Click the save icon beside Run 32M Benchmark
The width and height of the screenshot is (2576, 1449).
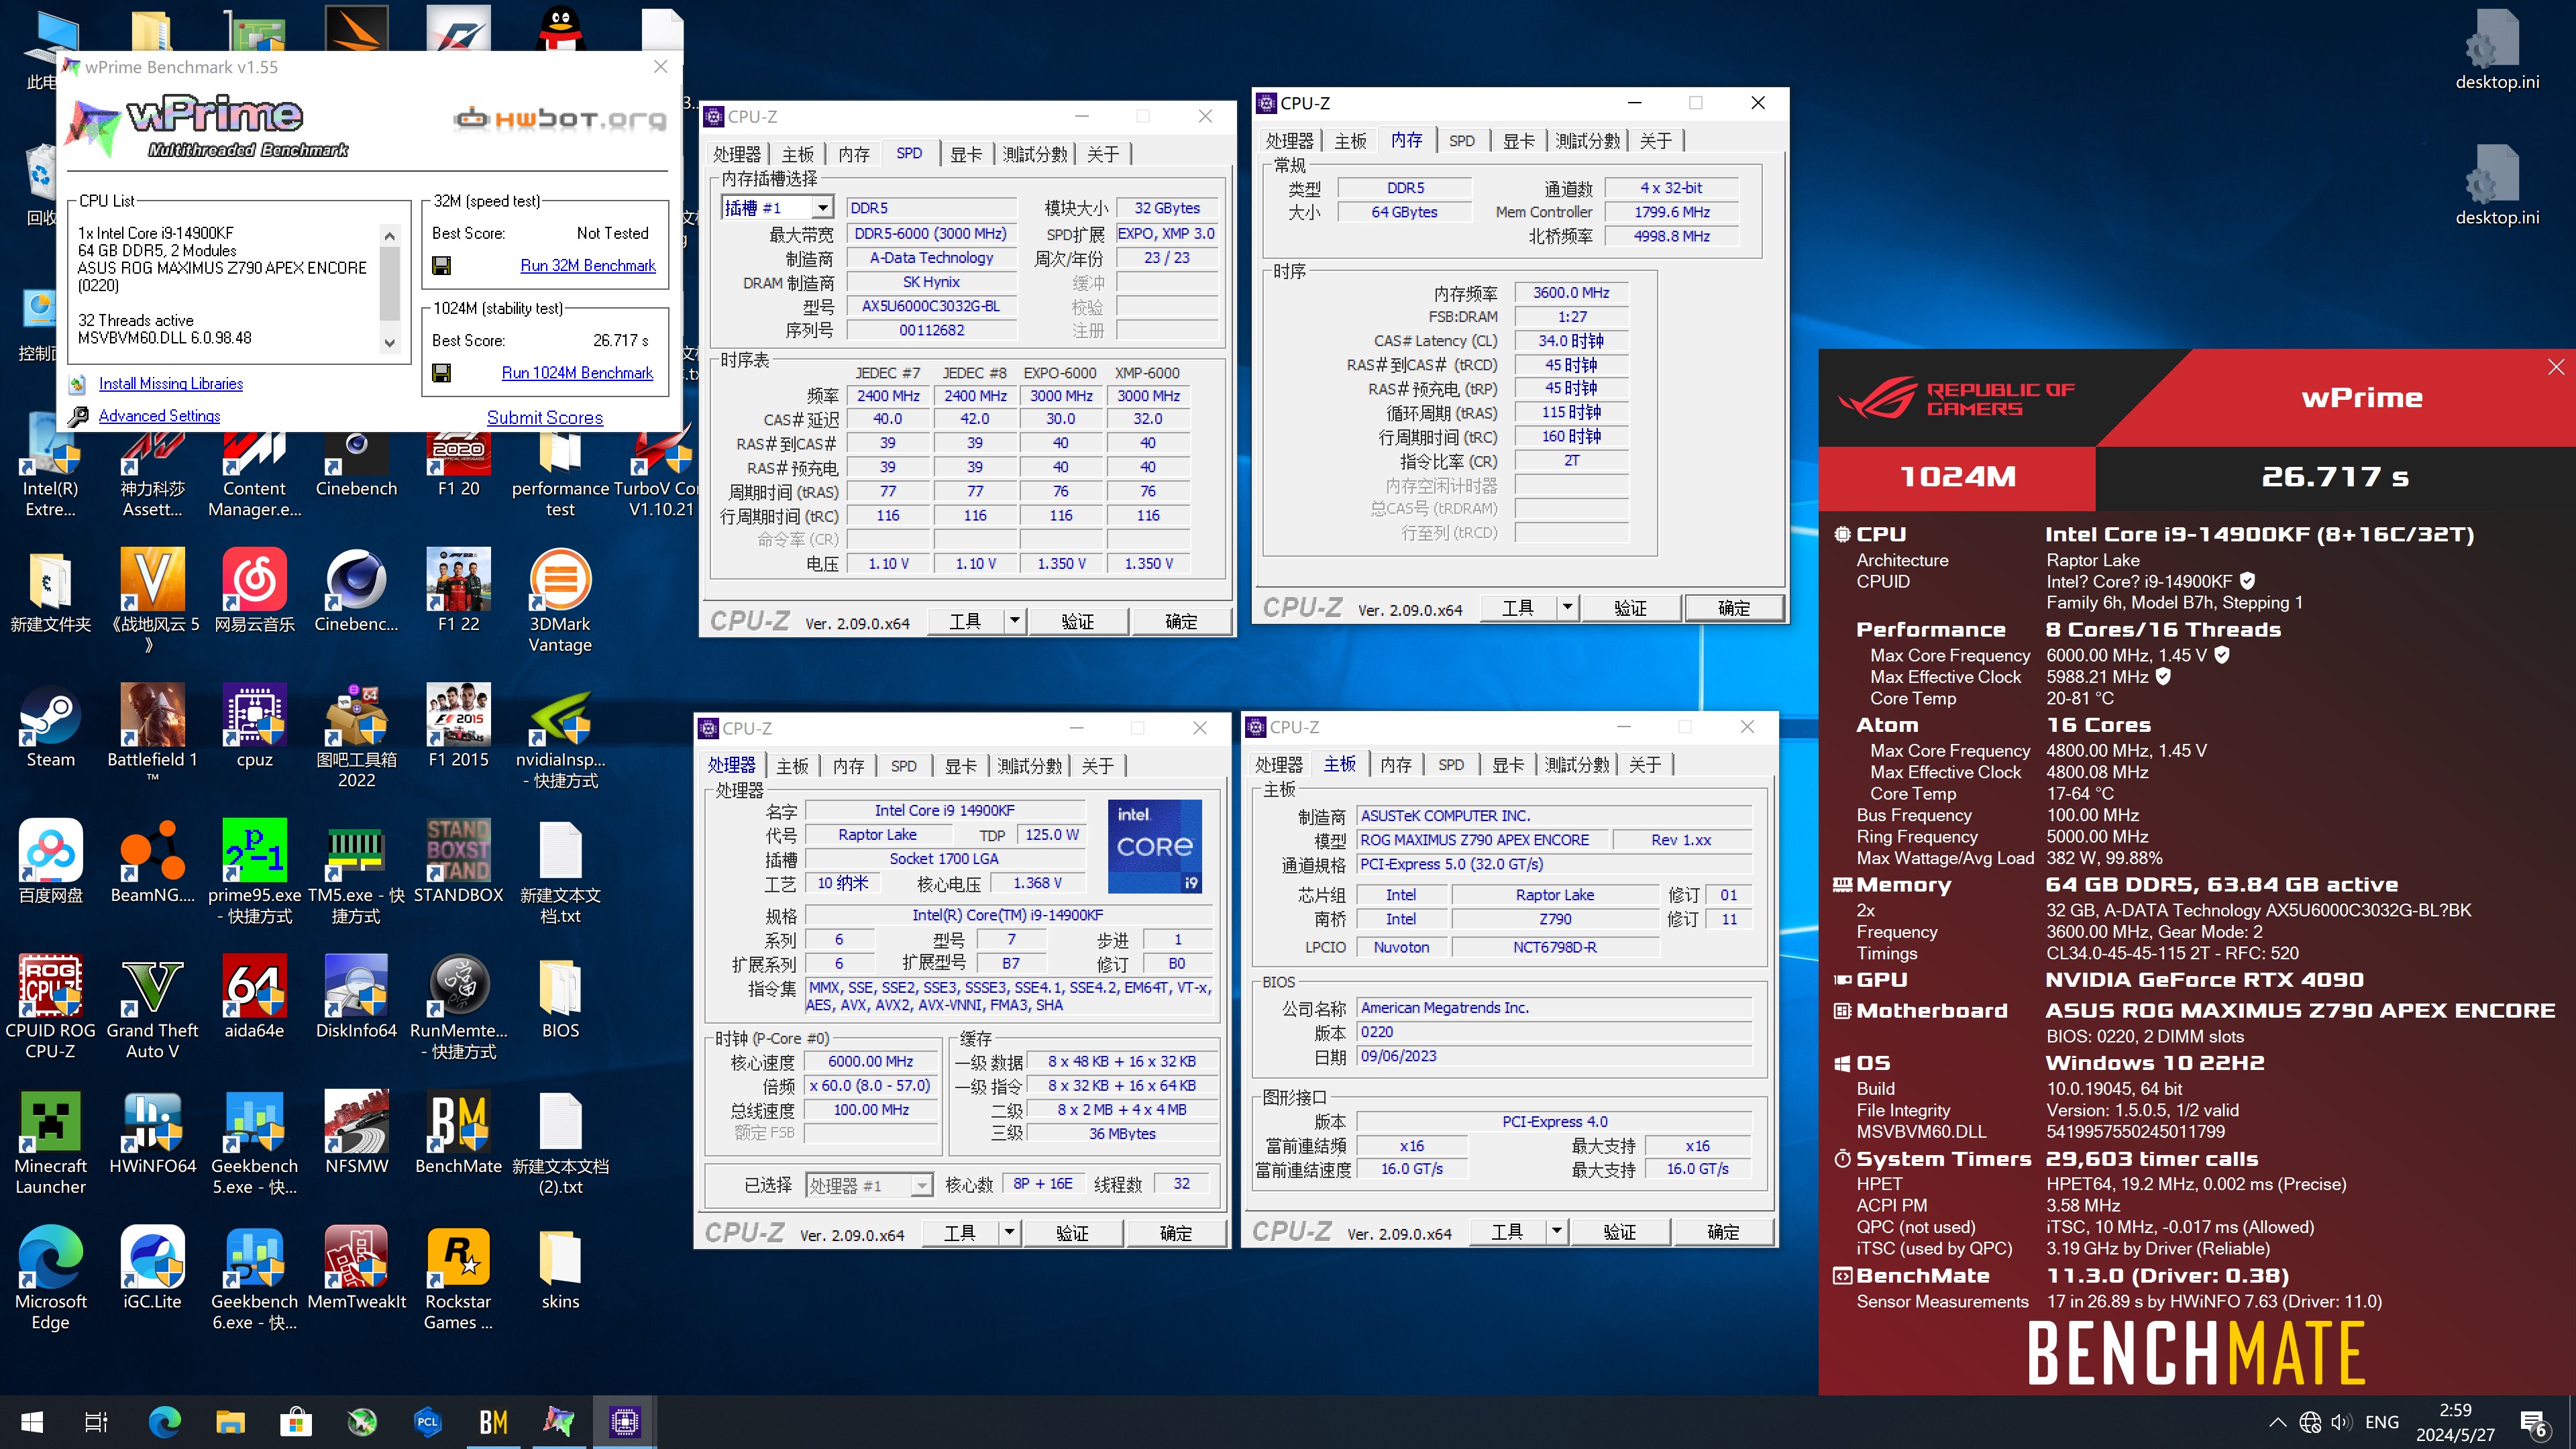pyautogui.click(x=441, y=265)
